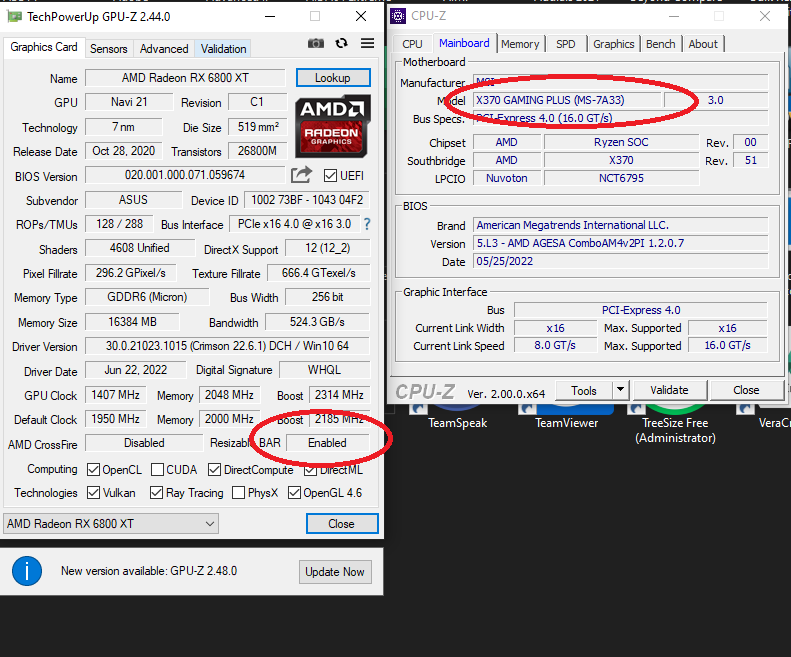Click the motherboard model X370 GAMING PLUS
The height and width of the screenshot is (657, 791).
click(567, 100)
